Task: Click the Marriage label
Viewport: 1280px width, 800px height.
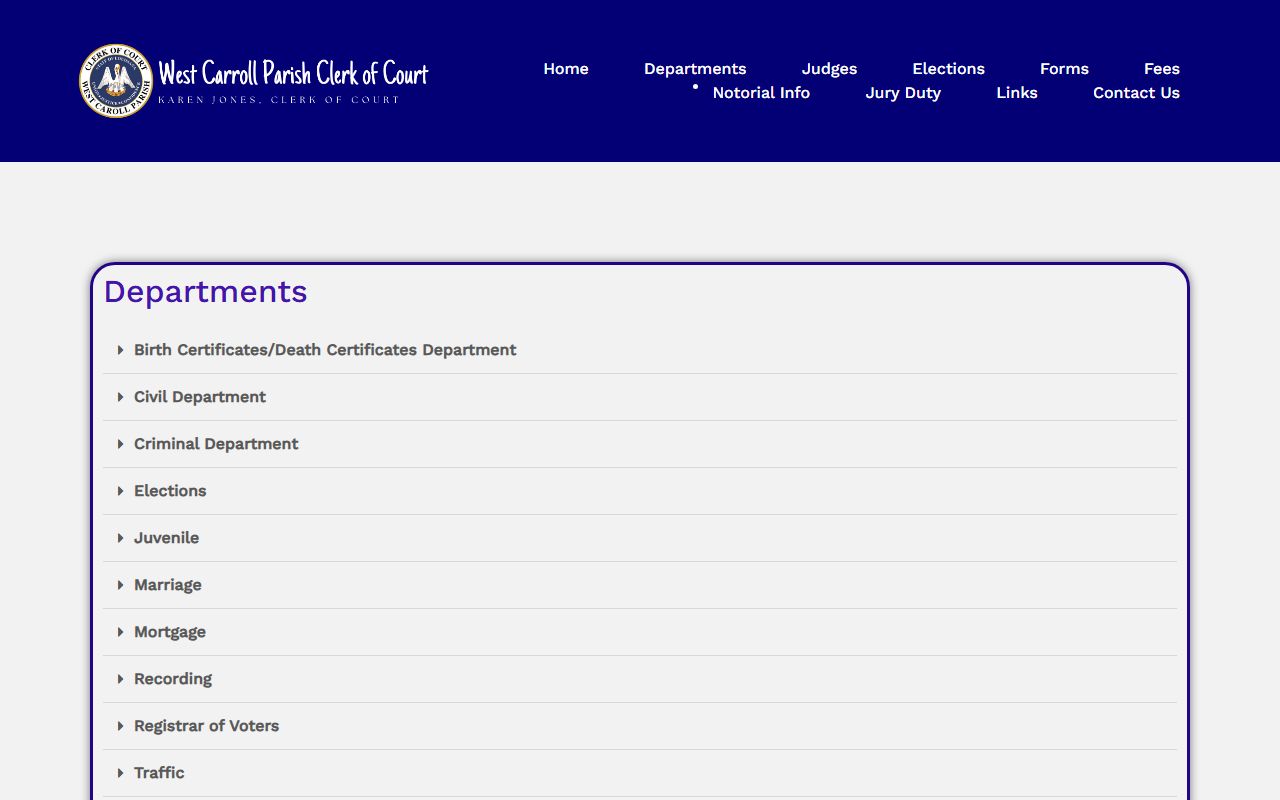Action: (168, 585)
